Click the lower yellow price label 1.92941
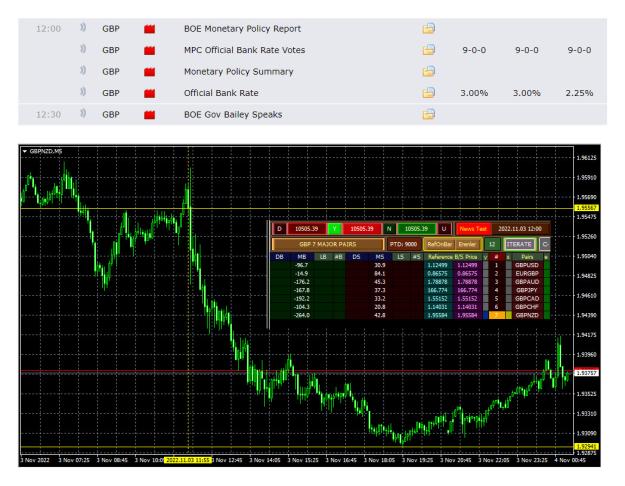625x486 pixels. click(x=586, y=447)
